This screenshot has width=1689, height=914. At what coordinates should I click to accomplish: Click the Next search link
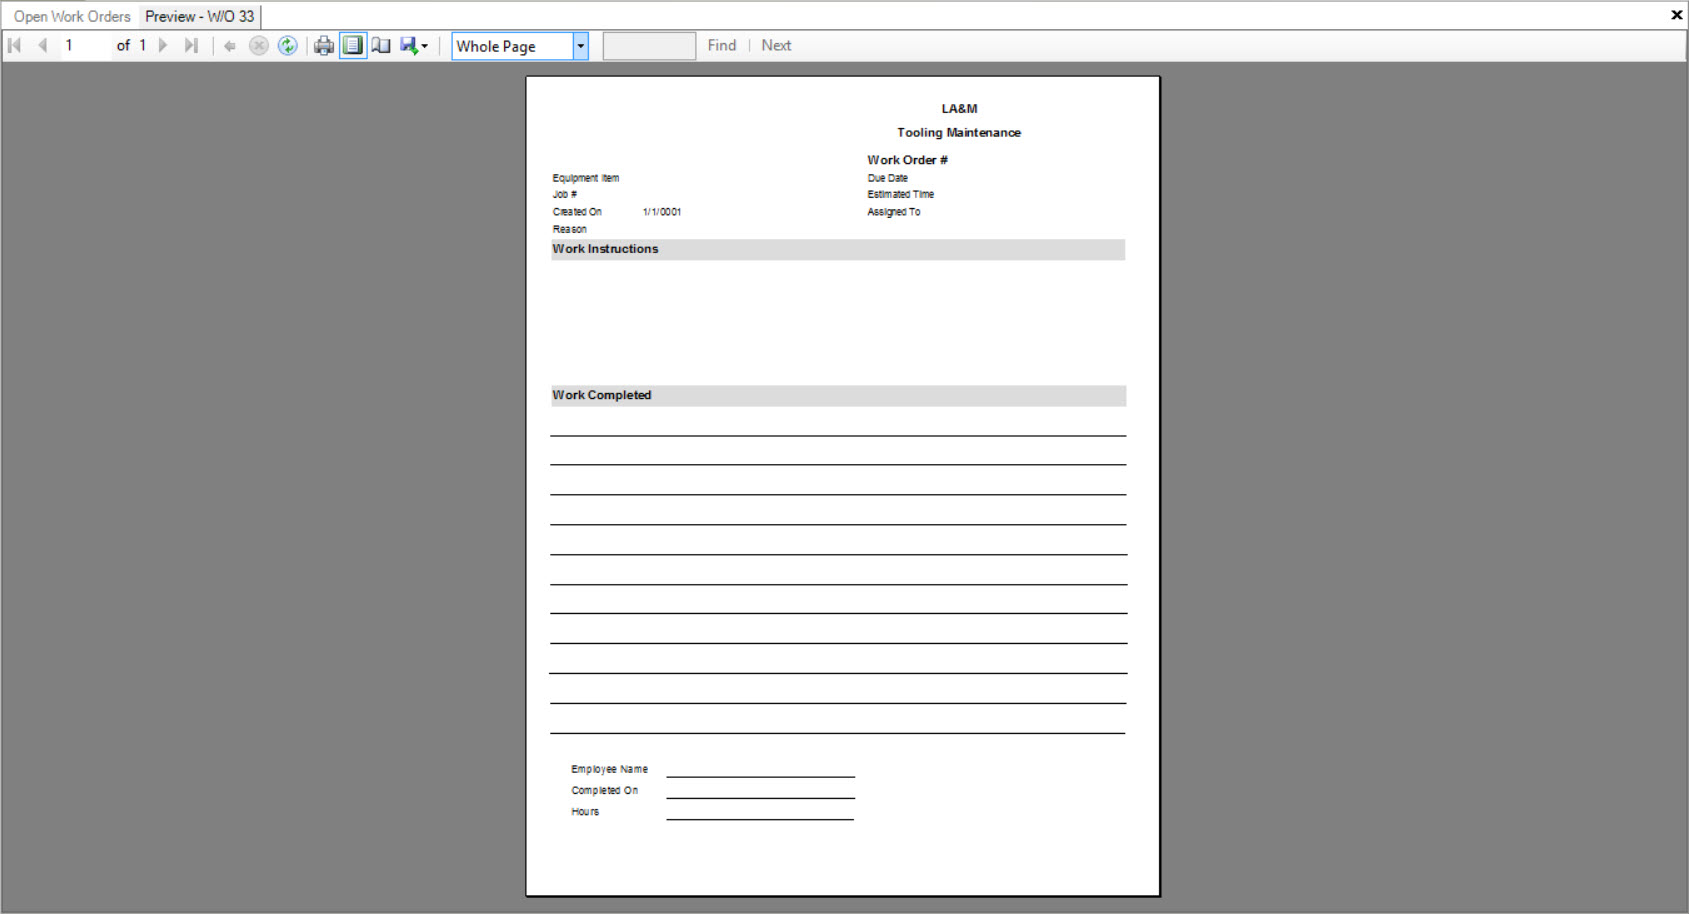[776, 45]
